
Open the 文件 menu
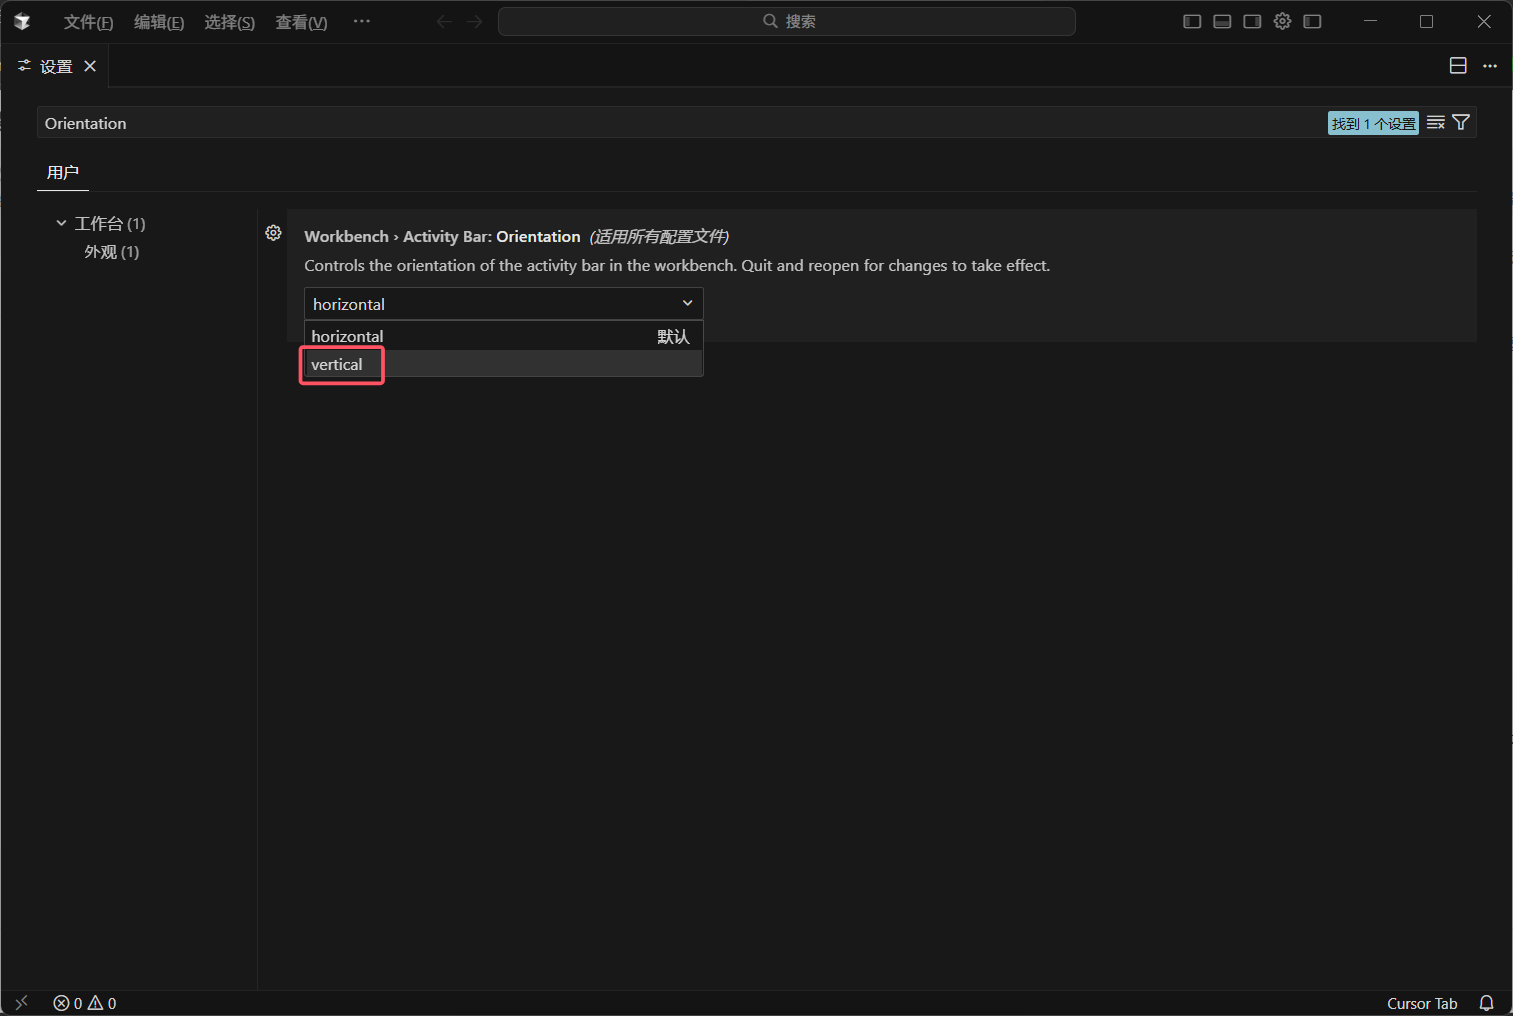coord(88,21)
